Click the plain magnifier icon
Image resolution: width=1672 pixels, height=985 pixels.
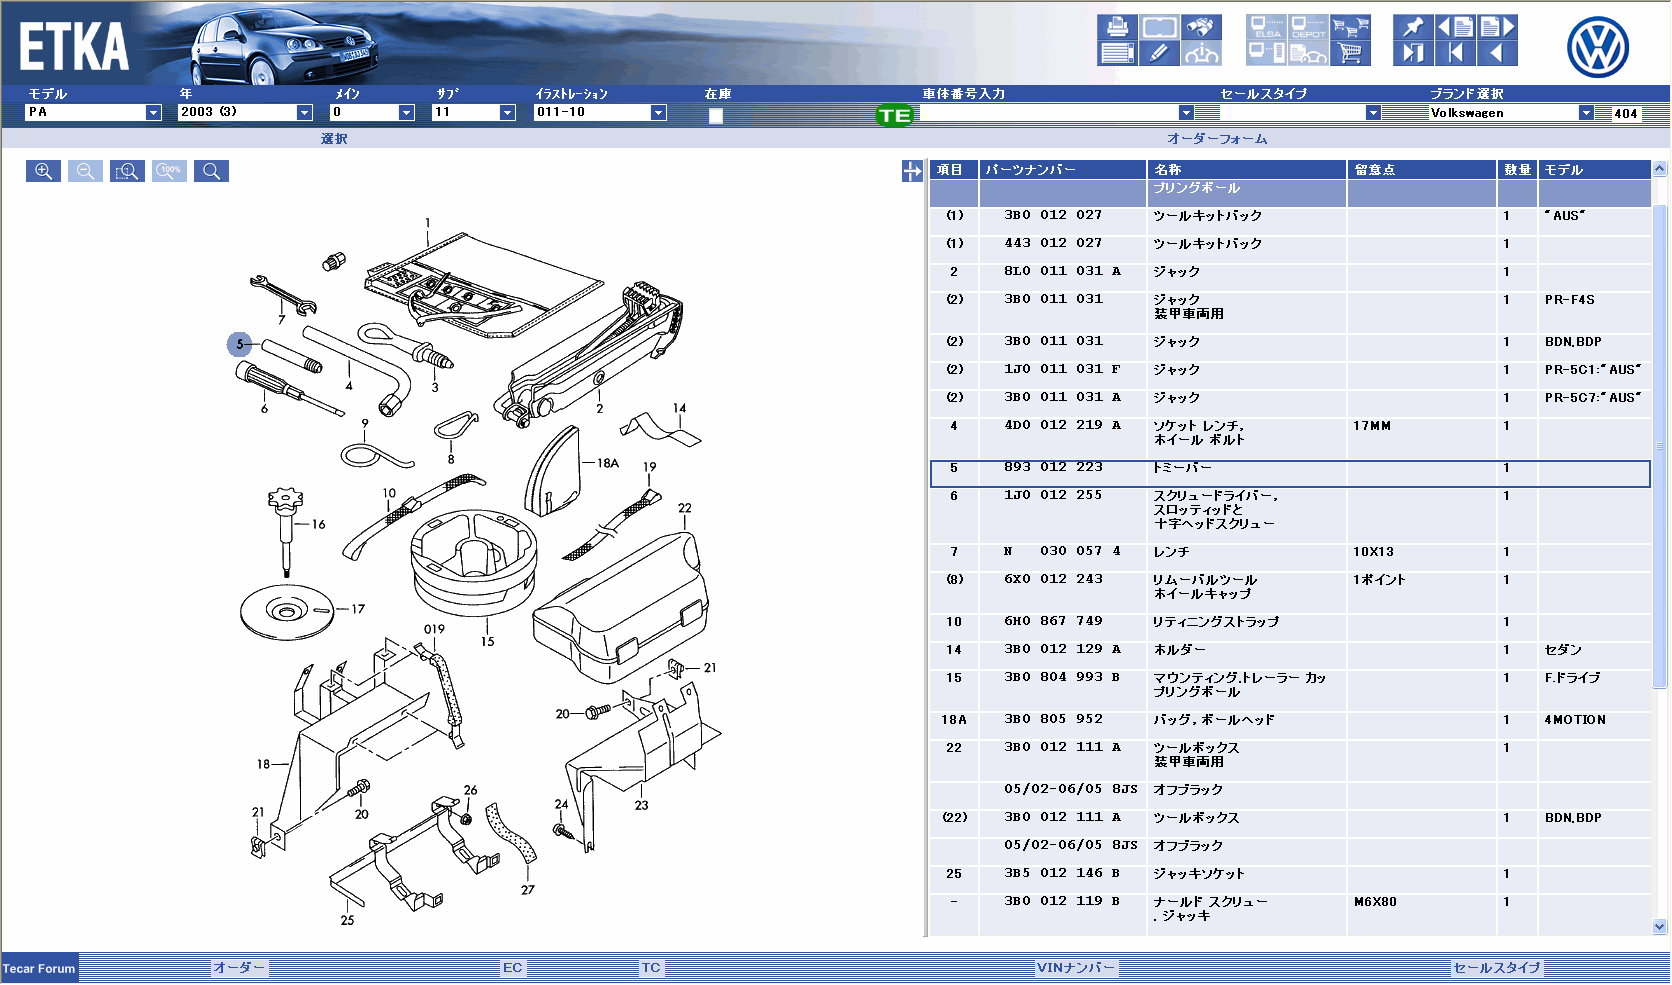coord(211,171)
